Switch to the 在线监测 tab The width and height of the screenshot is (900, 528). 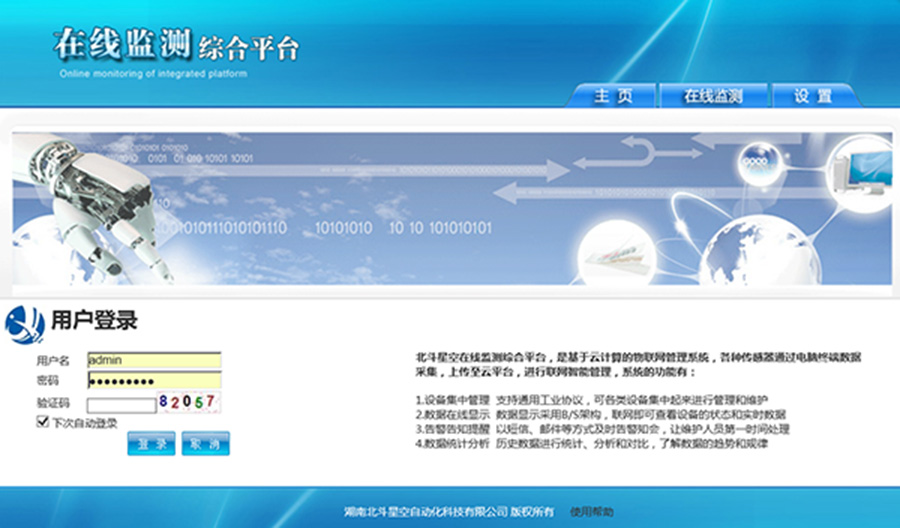coord(712,96)
